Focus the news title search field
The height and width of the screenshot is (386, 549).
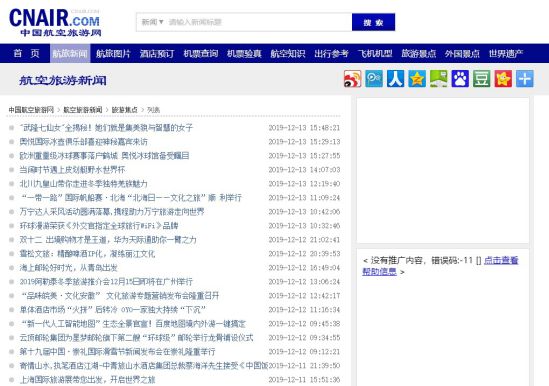259,22
